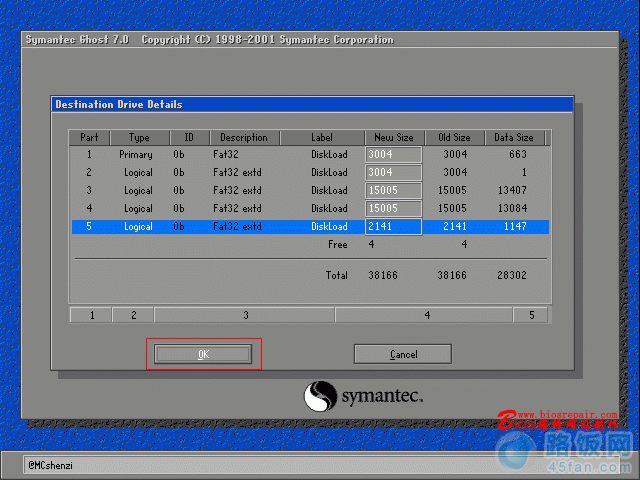Click old size 2141 in row 5
This screenshot has height=480, width=640.
(x=455, y=226)
